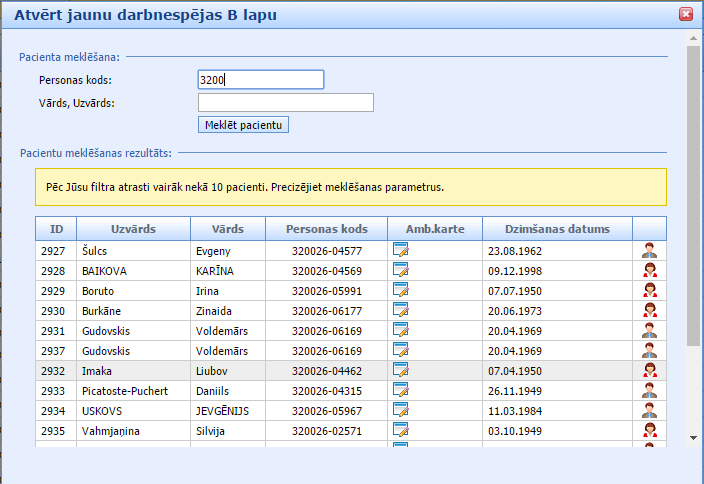
Task: Select person icon in row ID 2931
Action: tap(649, 330)
